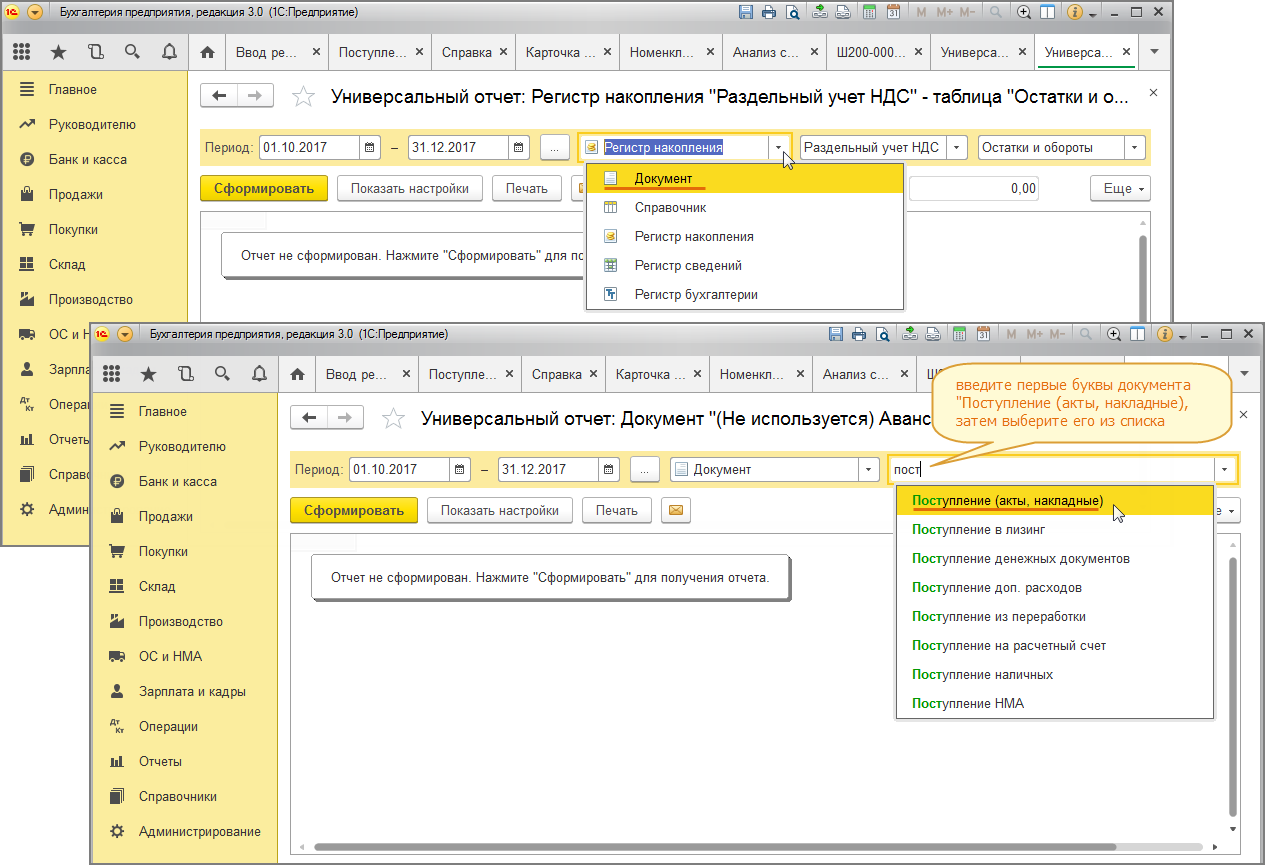The image size is (1267, 868).
Task: Select Документ in object type list
Action: coord(745,179)
